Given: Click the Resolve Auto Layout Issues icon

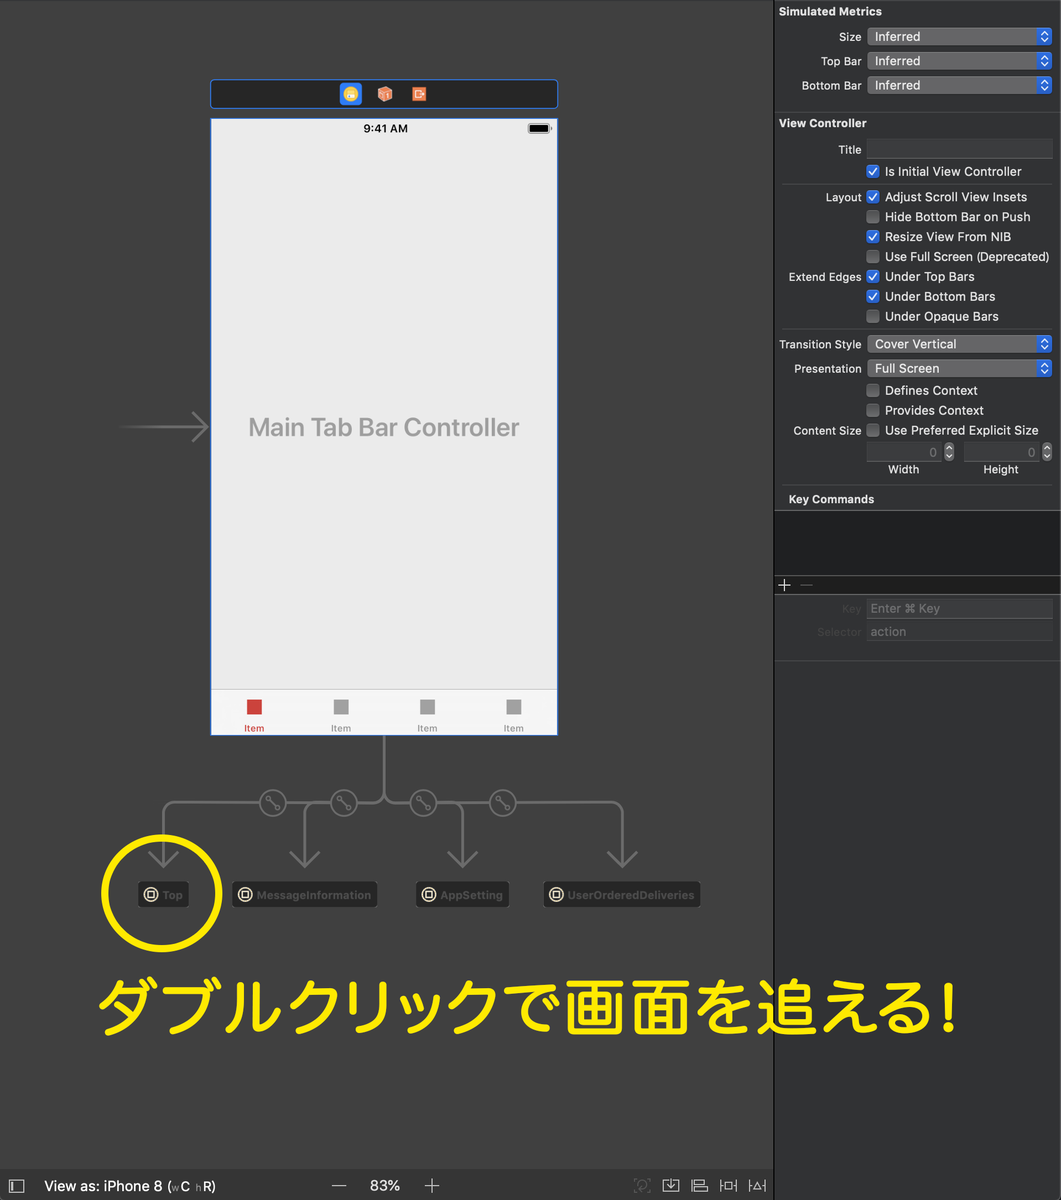Looking at the screenshot, I should tap(757, 1185).
